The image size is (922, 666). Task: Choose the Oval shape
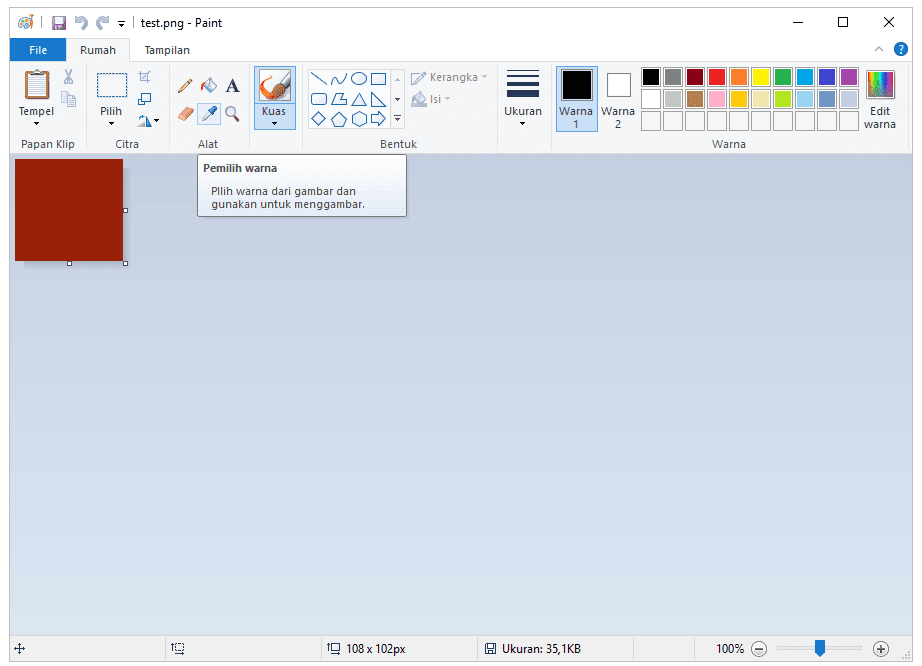tap(359, 78)
